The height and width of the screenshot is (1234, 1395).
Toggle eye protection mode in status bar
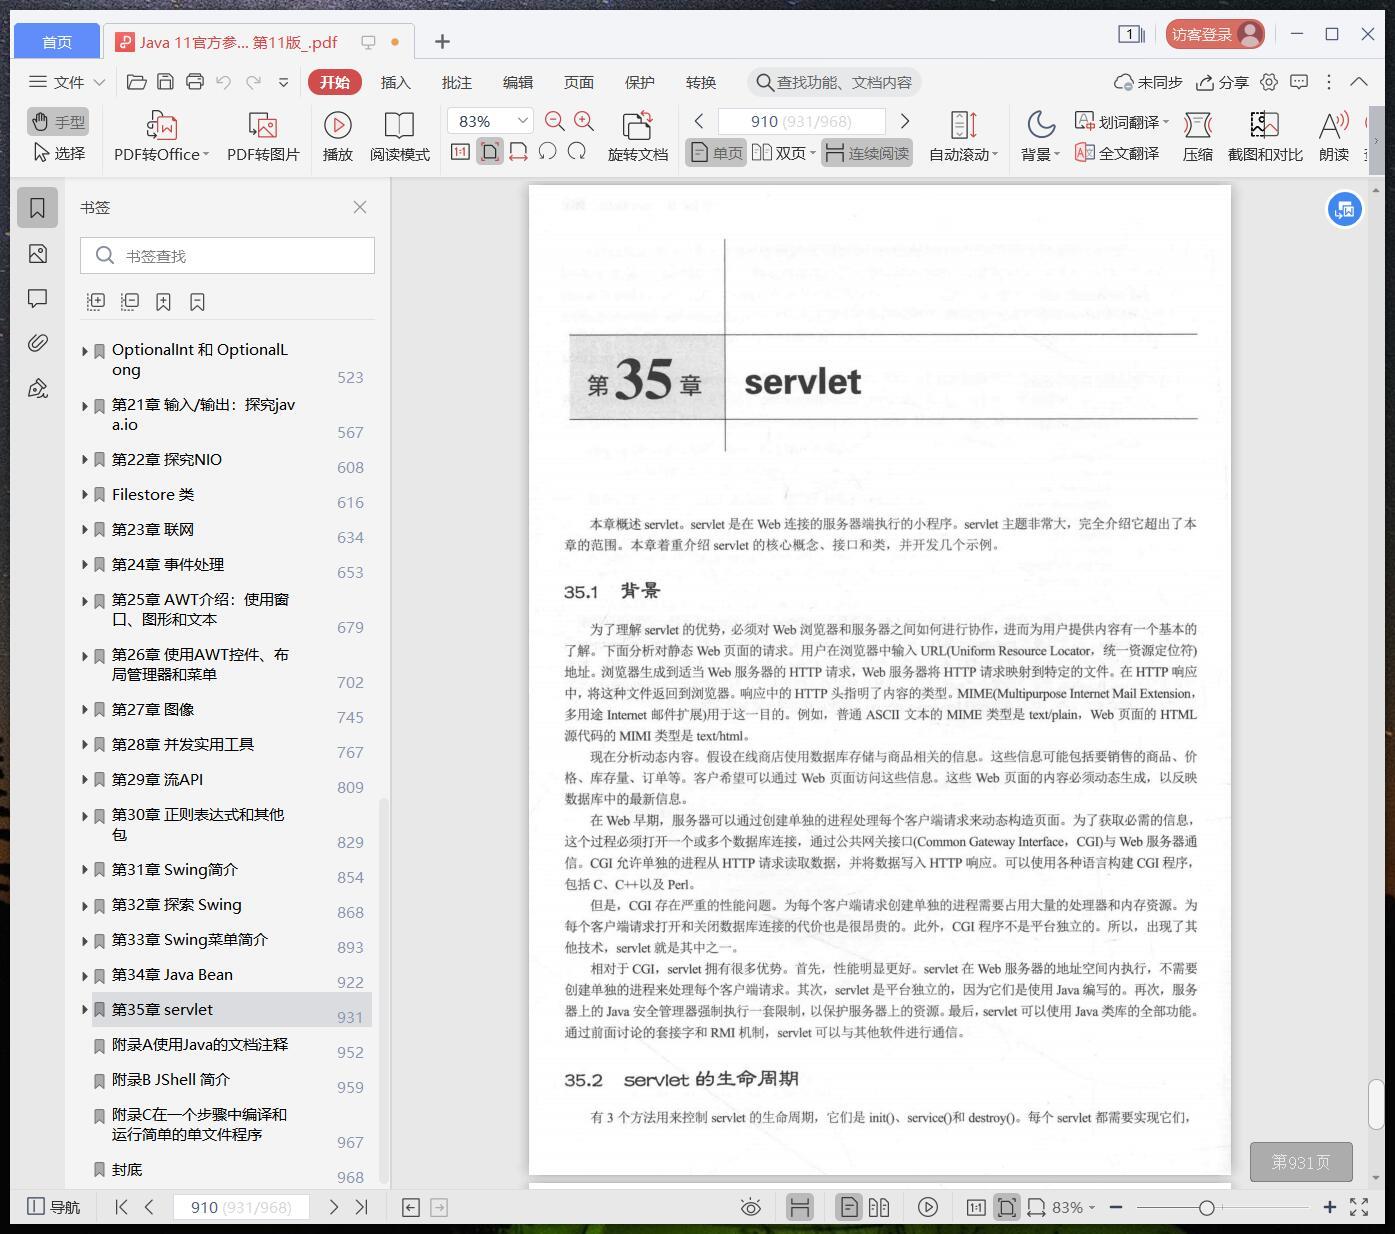[750, 1207]
